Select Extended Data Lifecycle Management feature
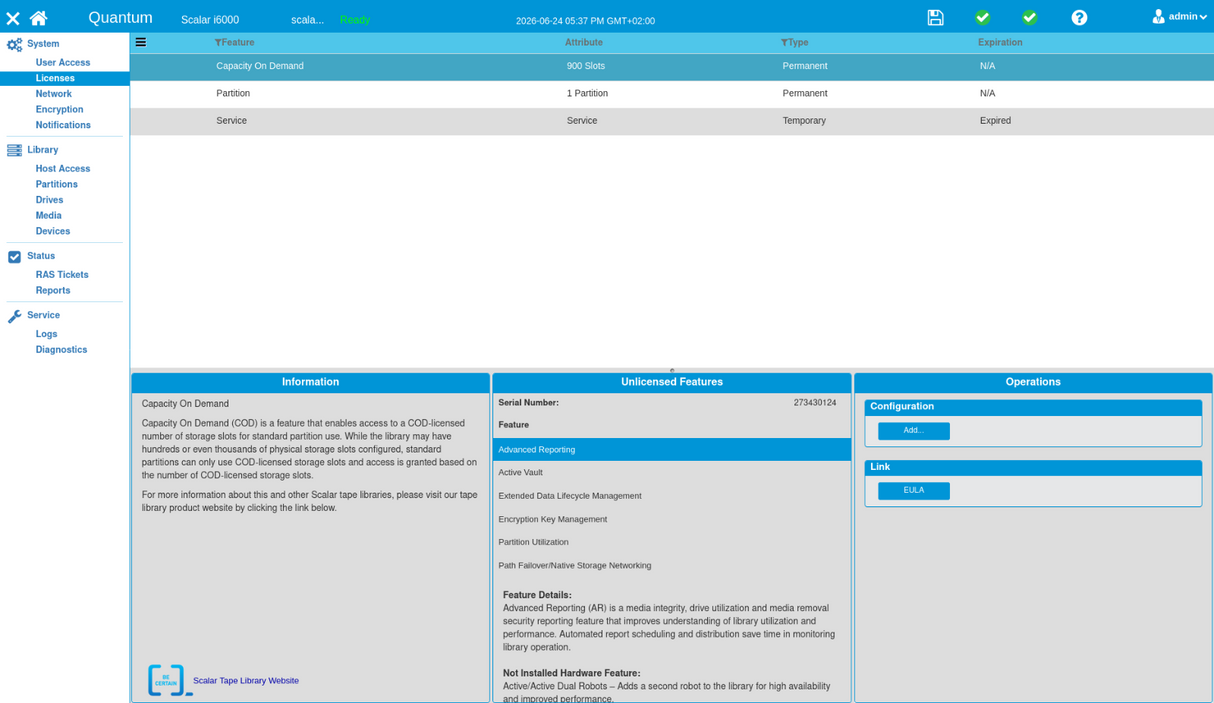Screen dimensions: 1214x703 click(x=672, y=496)
